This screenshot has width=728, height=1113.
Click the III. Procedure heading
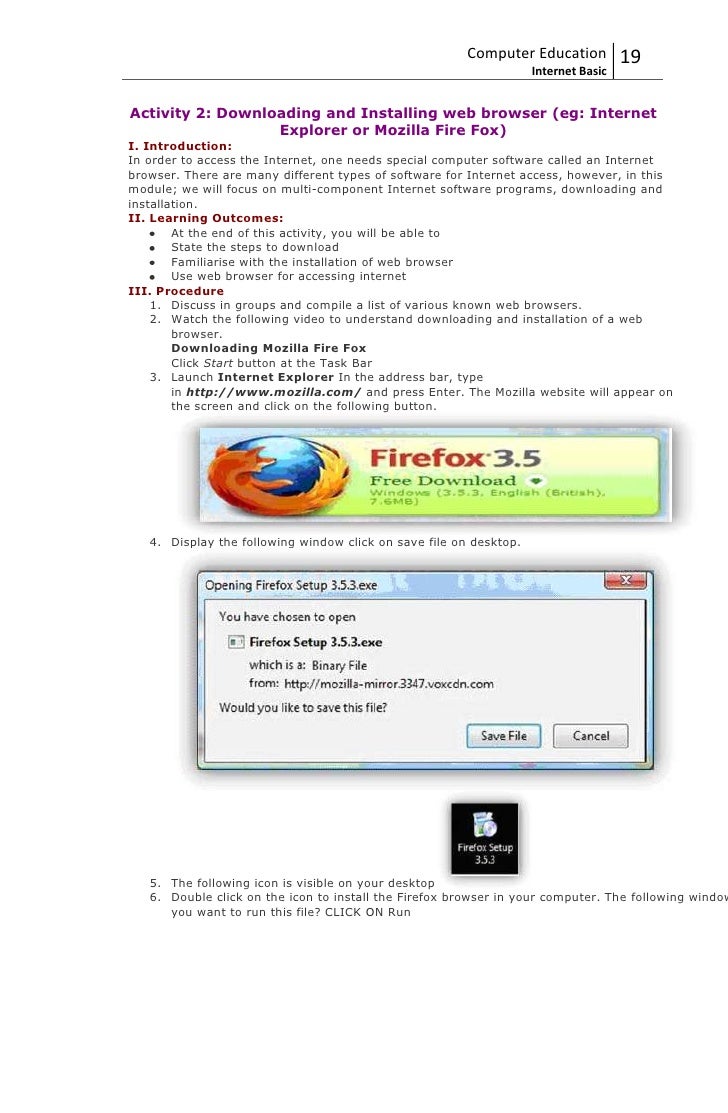click(x=176, y=291)
